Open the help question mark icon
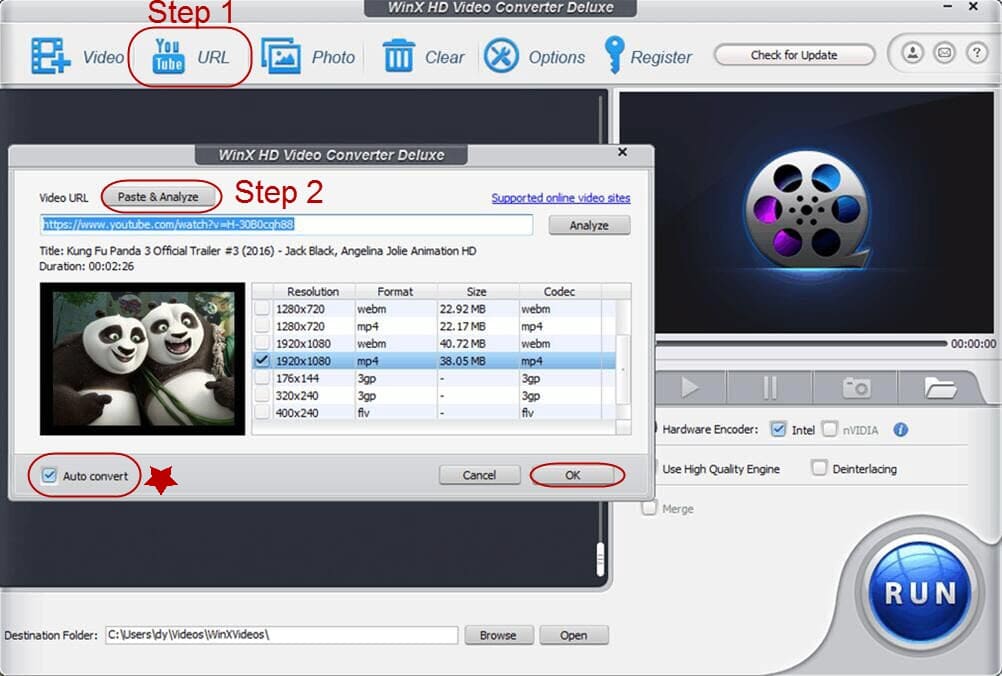Viewport: 1002px width, 676px height. pos(976,53)
